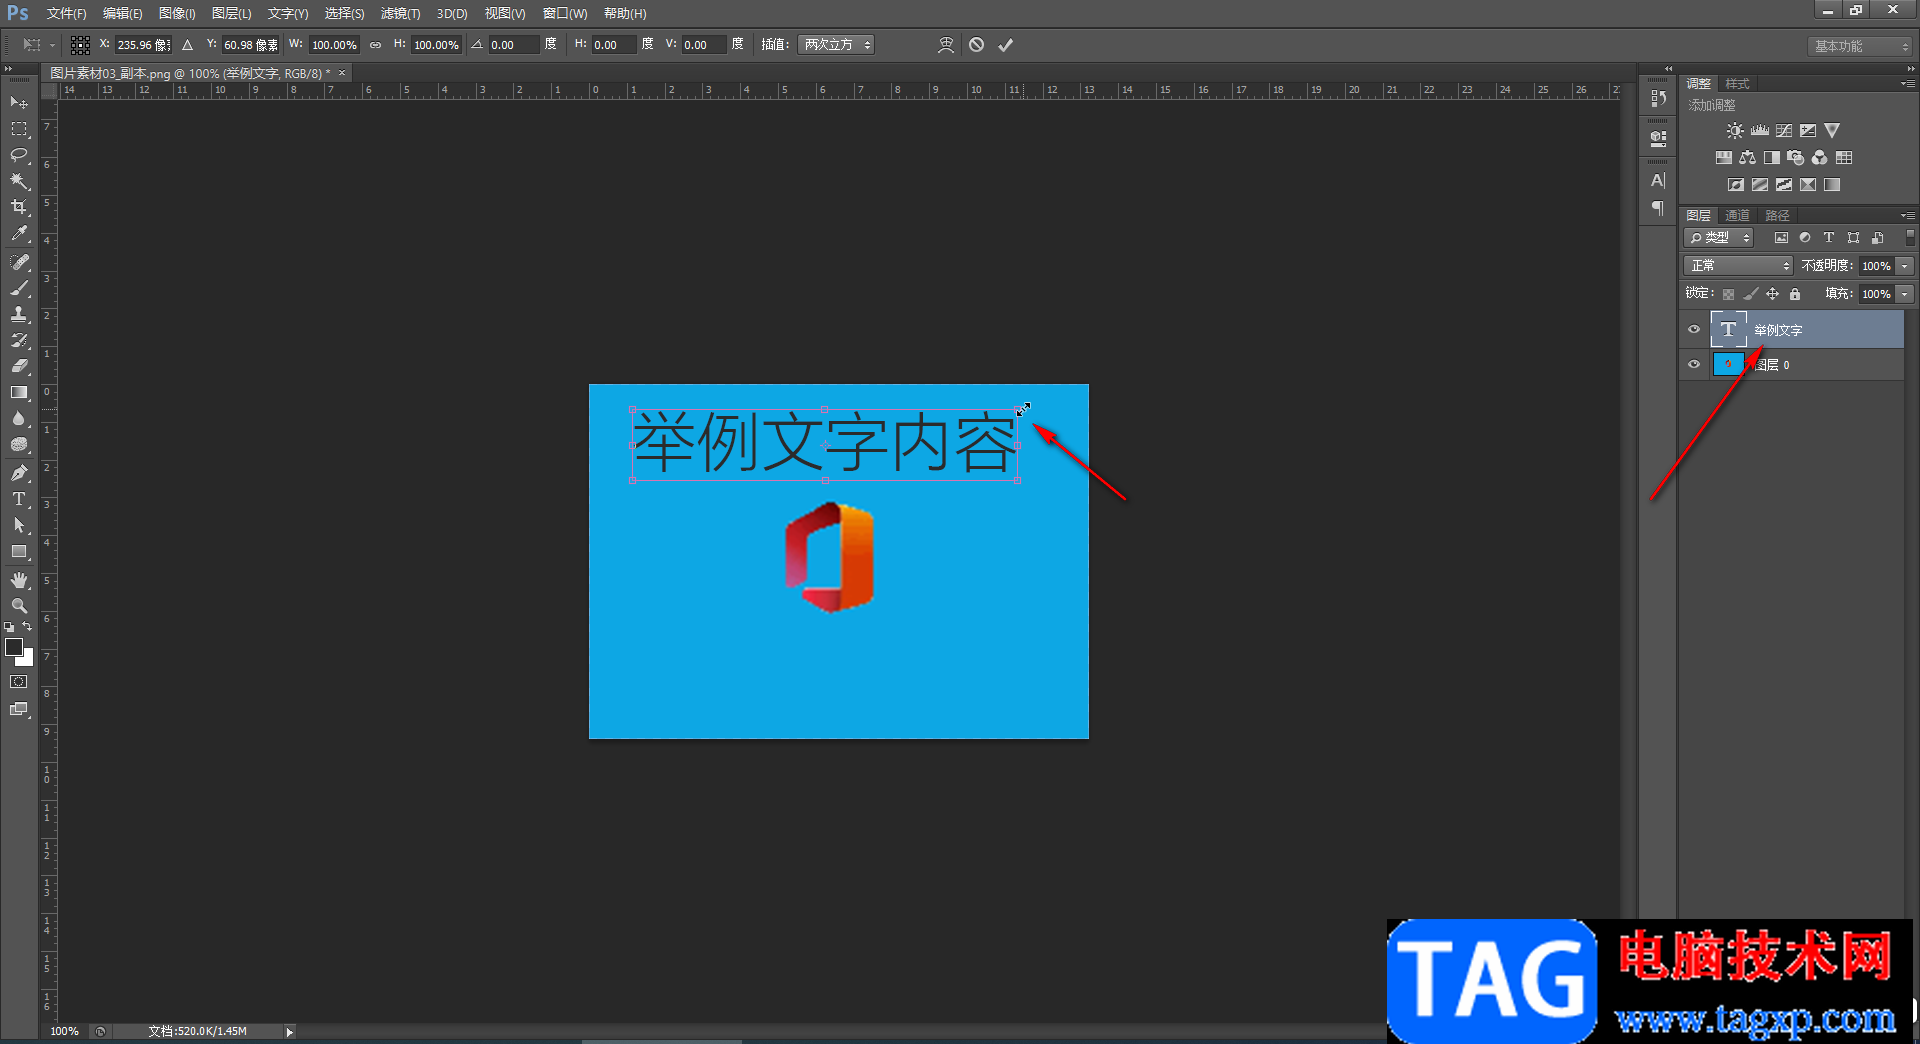Image resolution: width=1920 pixels, height=1044 pixels.
Task: Select the Zoom tool
Action: (19, 606)
